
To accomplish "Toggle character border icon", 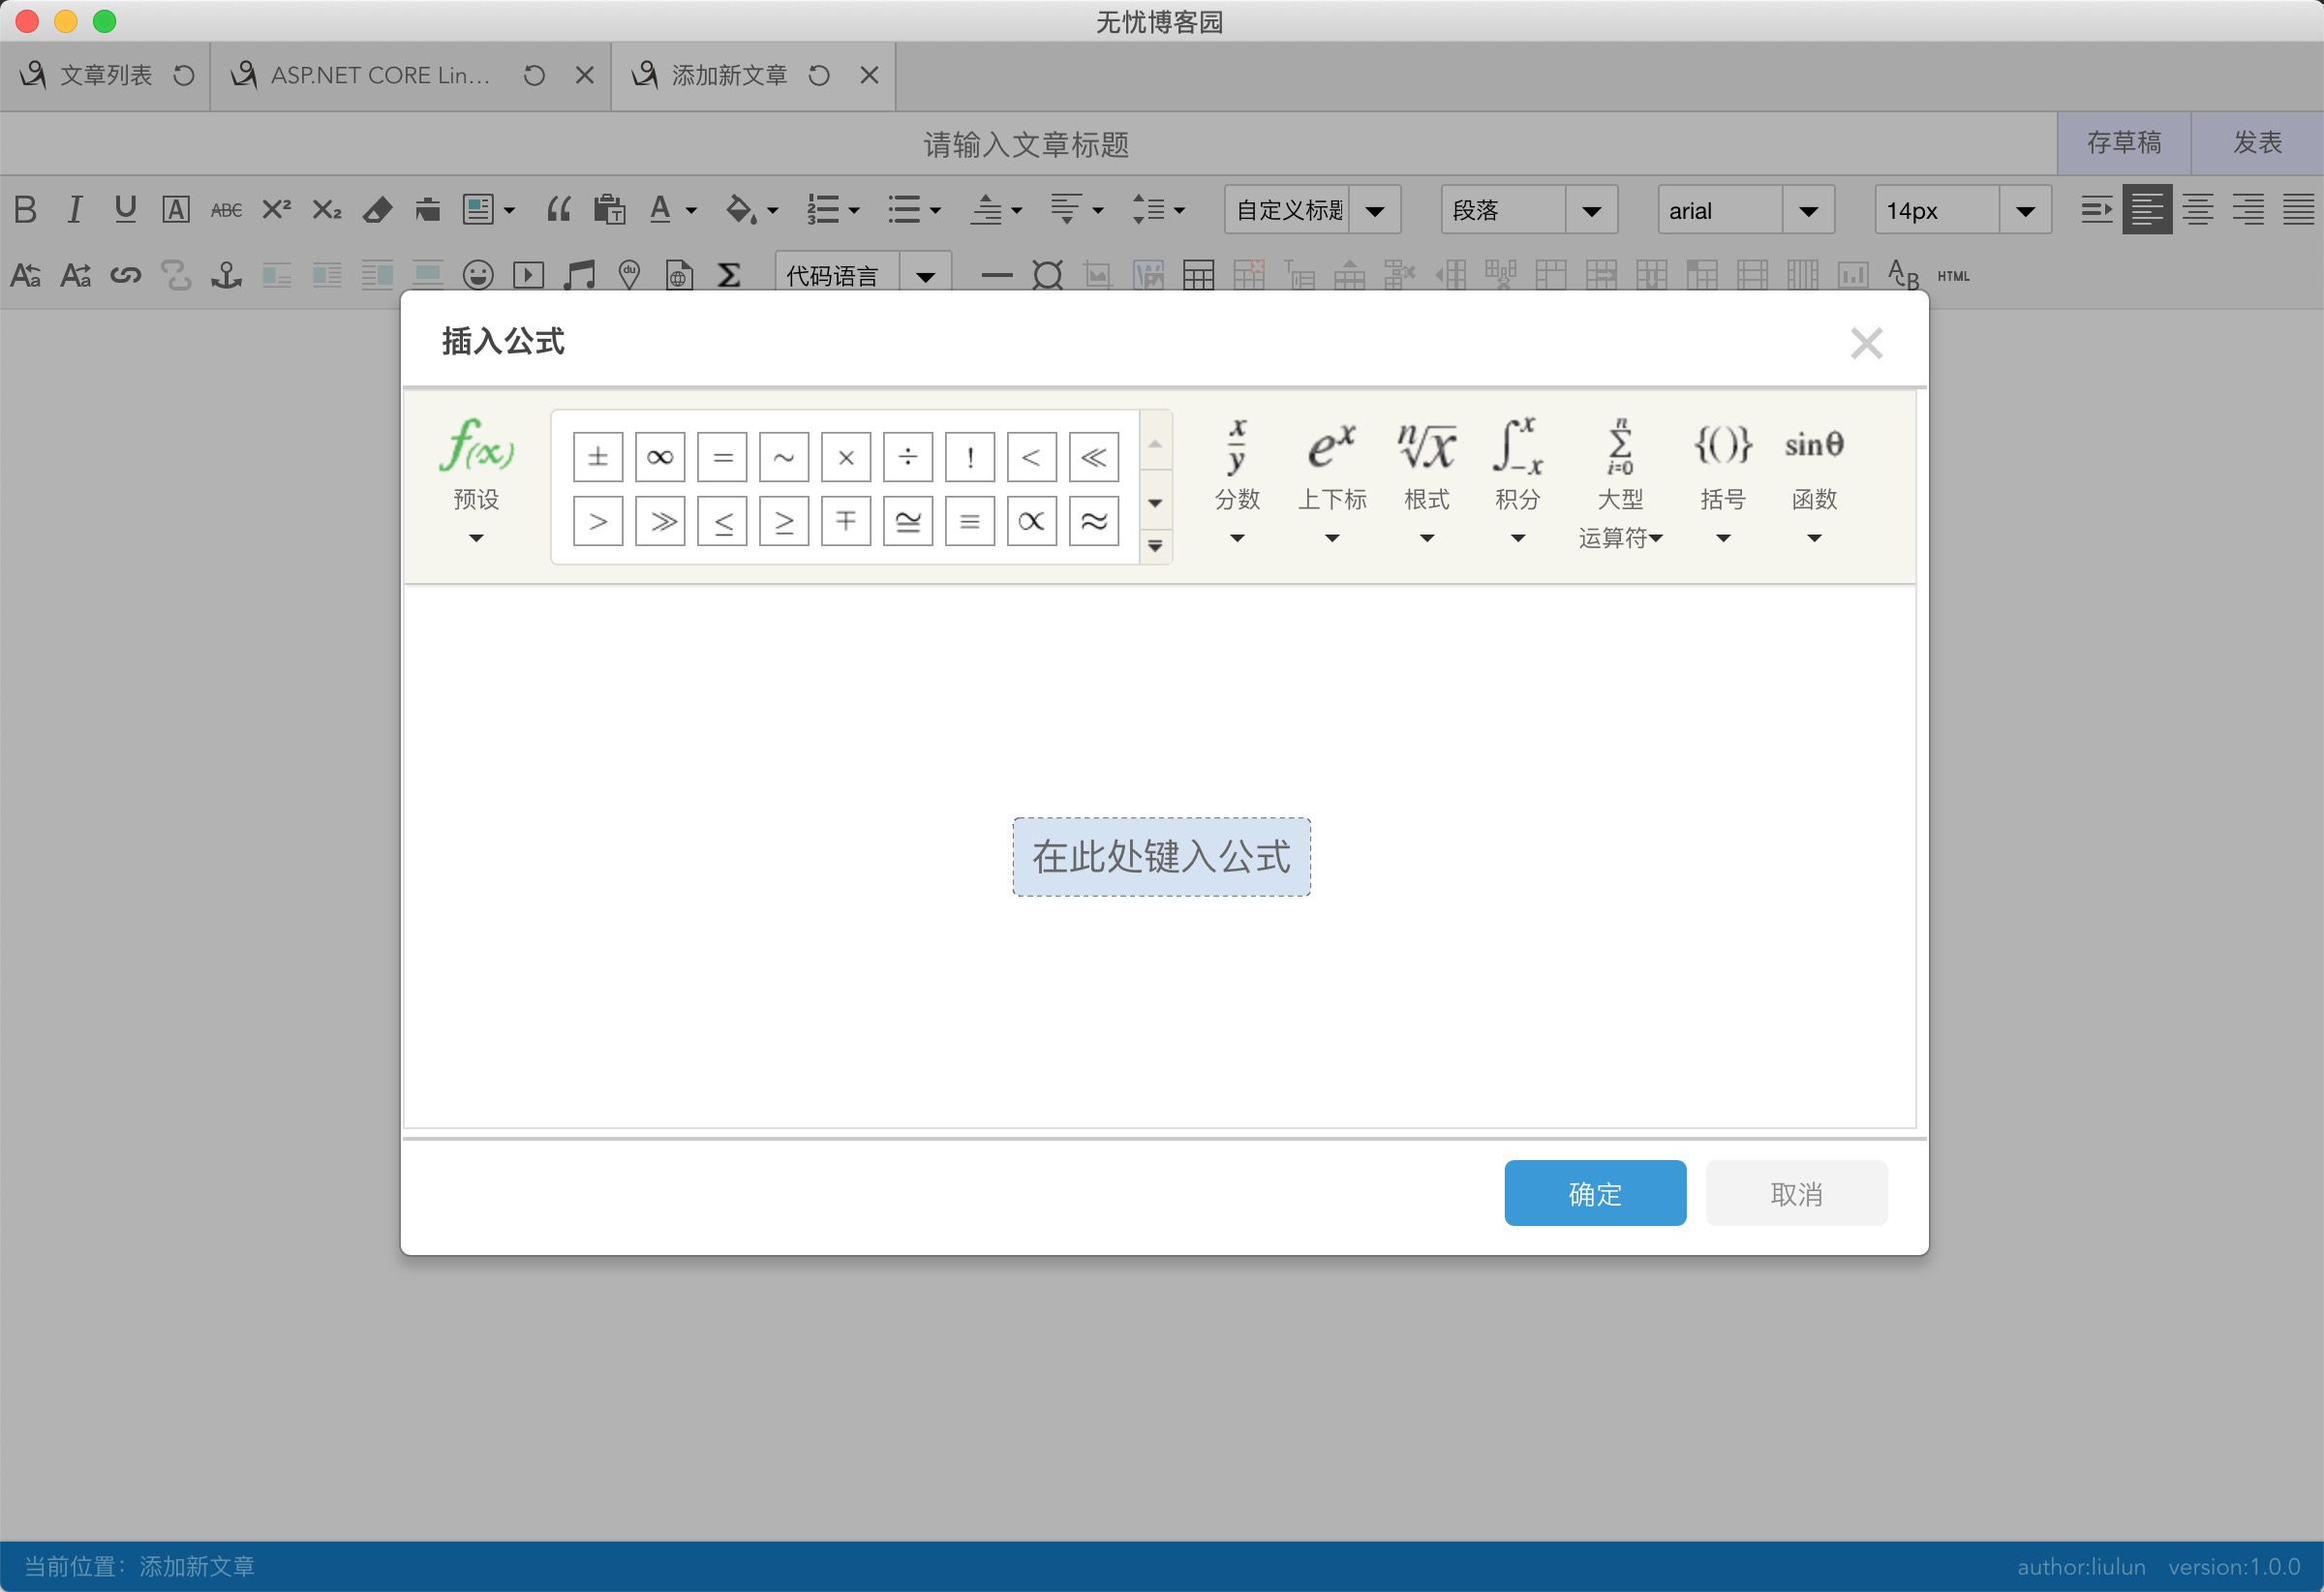I will (x=176, y=210).
